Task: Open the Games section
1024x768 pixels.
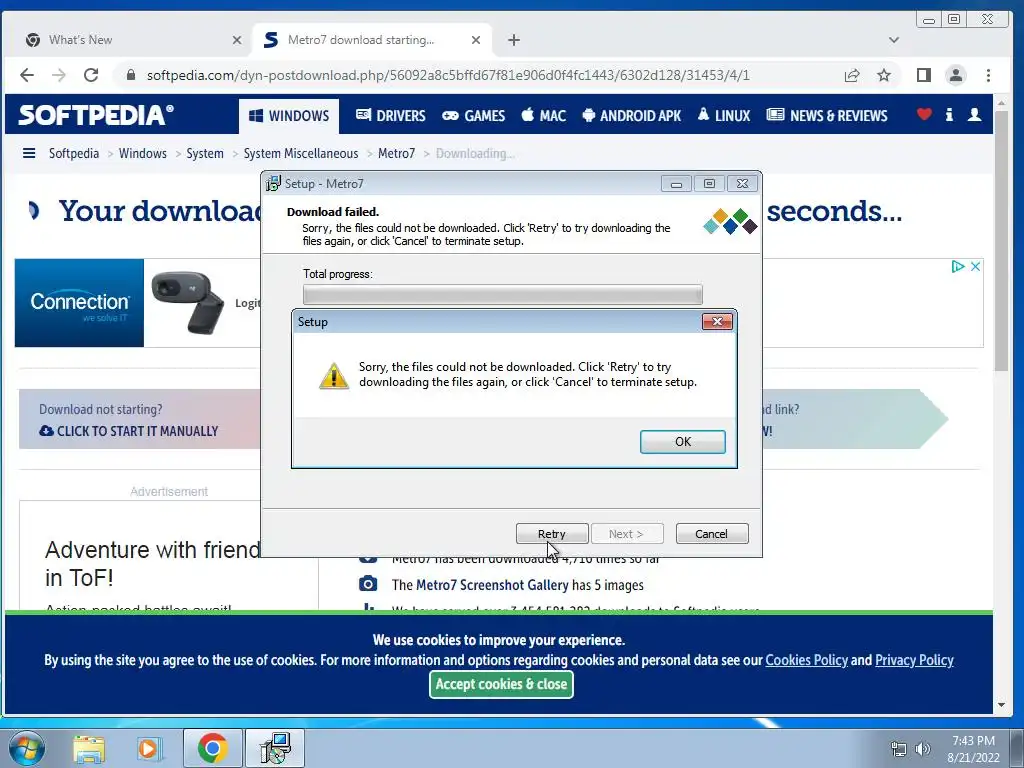Action: pyautogui.click(x=473, y=116)
